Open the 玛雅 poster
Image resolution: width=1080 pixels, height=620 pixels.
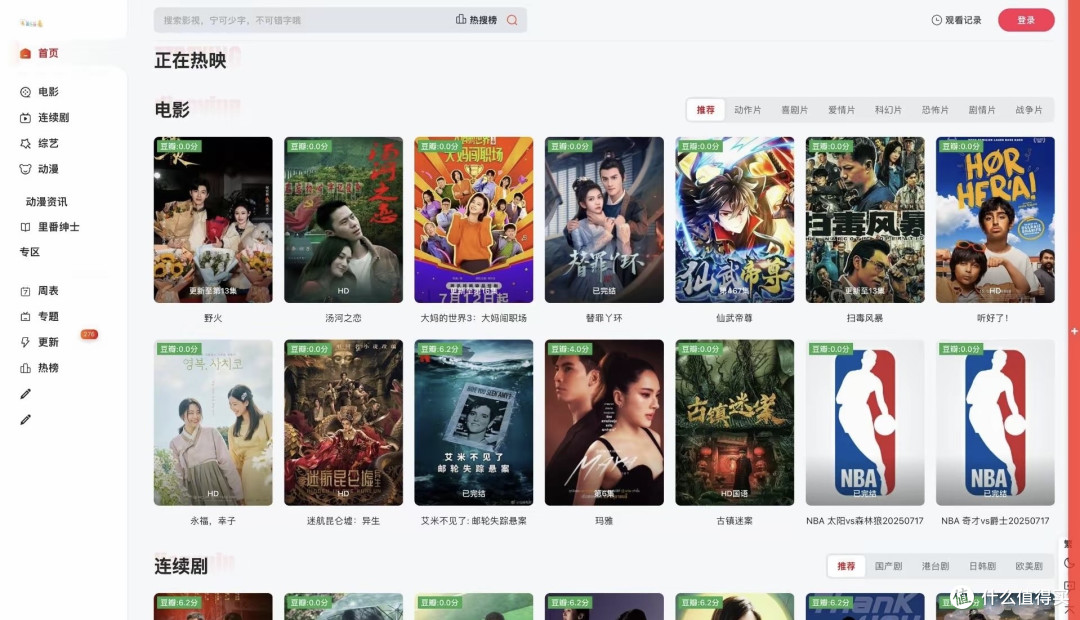(604, 422)
